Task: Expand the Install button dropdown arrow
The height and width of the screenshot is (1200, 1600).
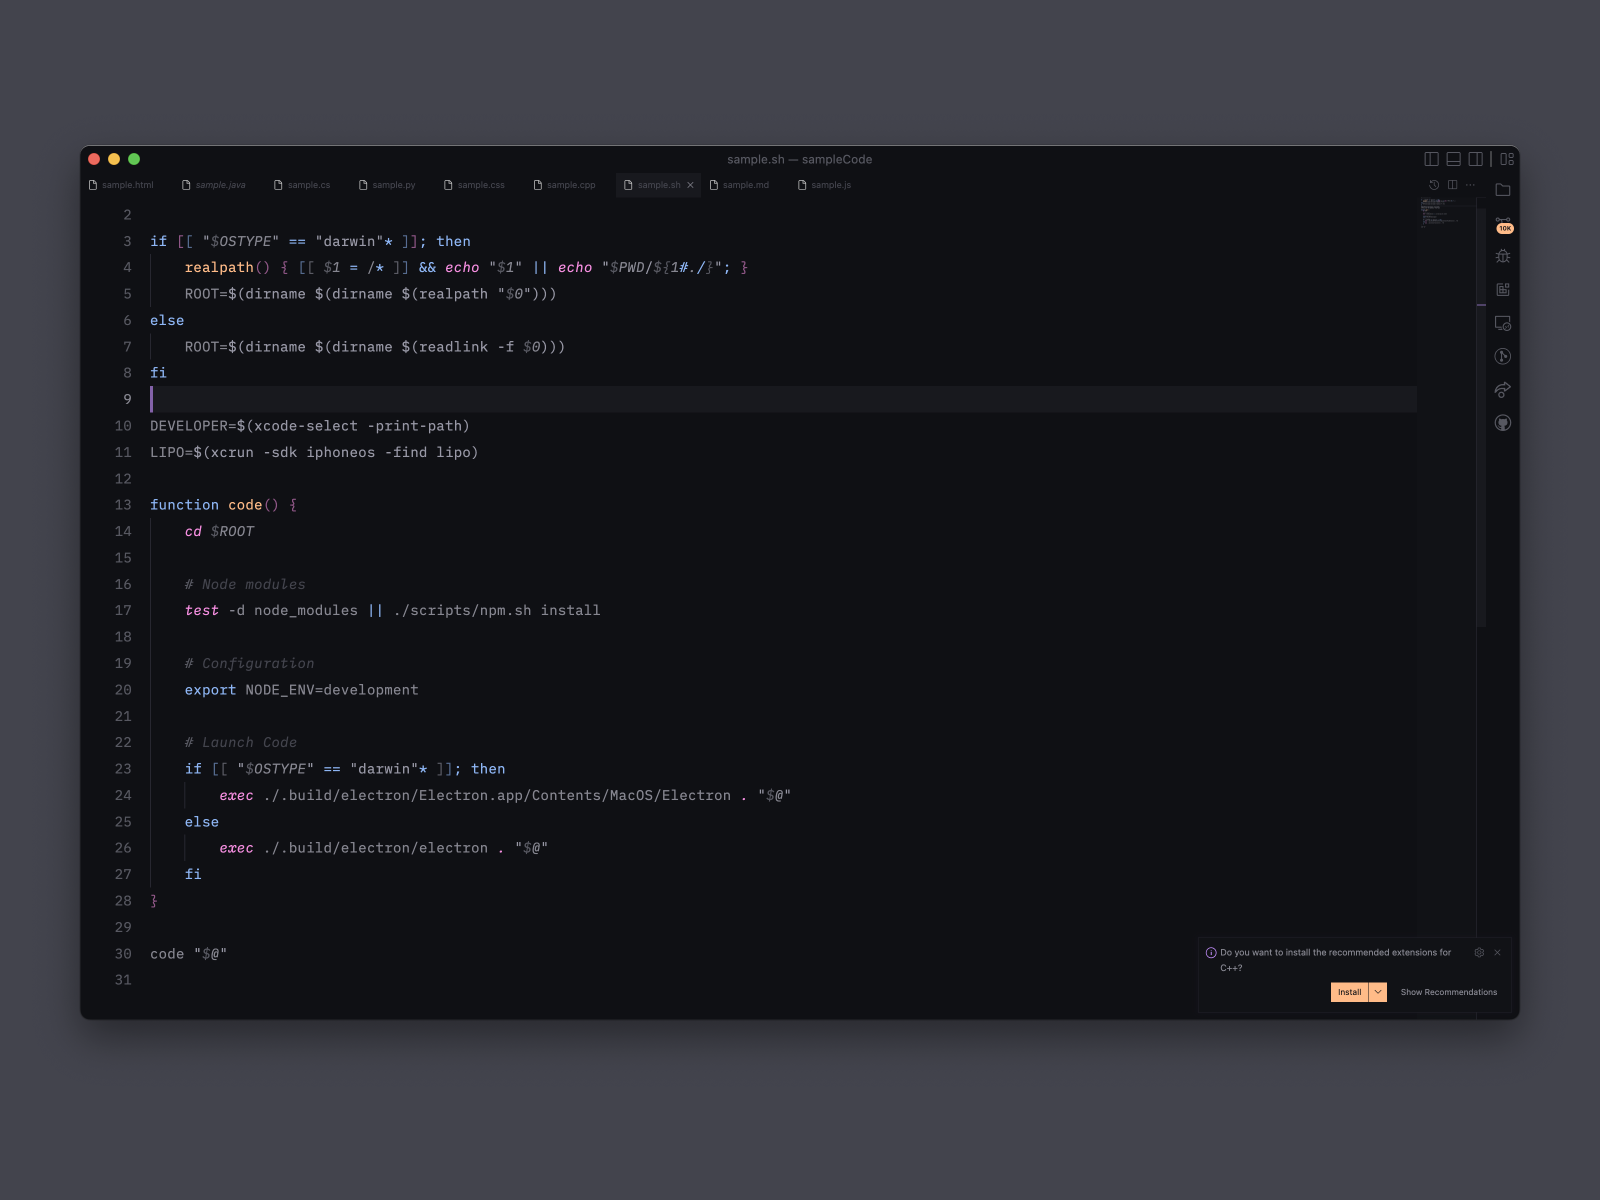Action: click(1378, 992)
